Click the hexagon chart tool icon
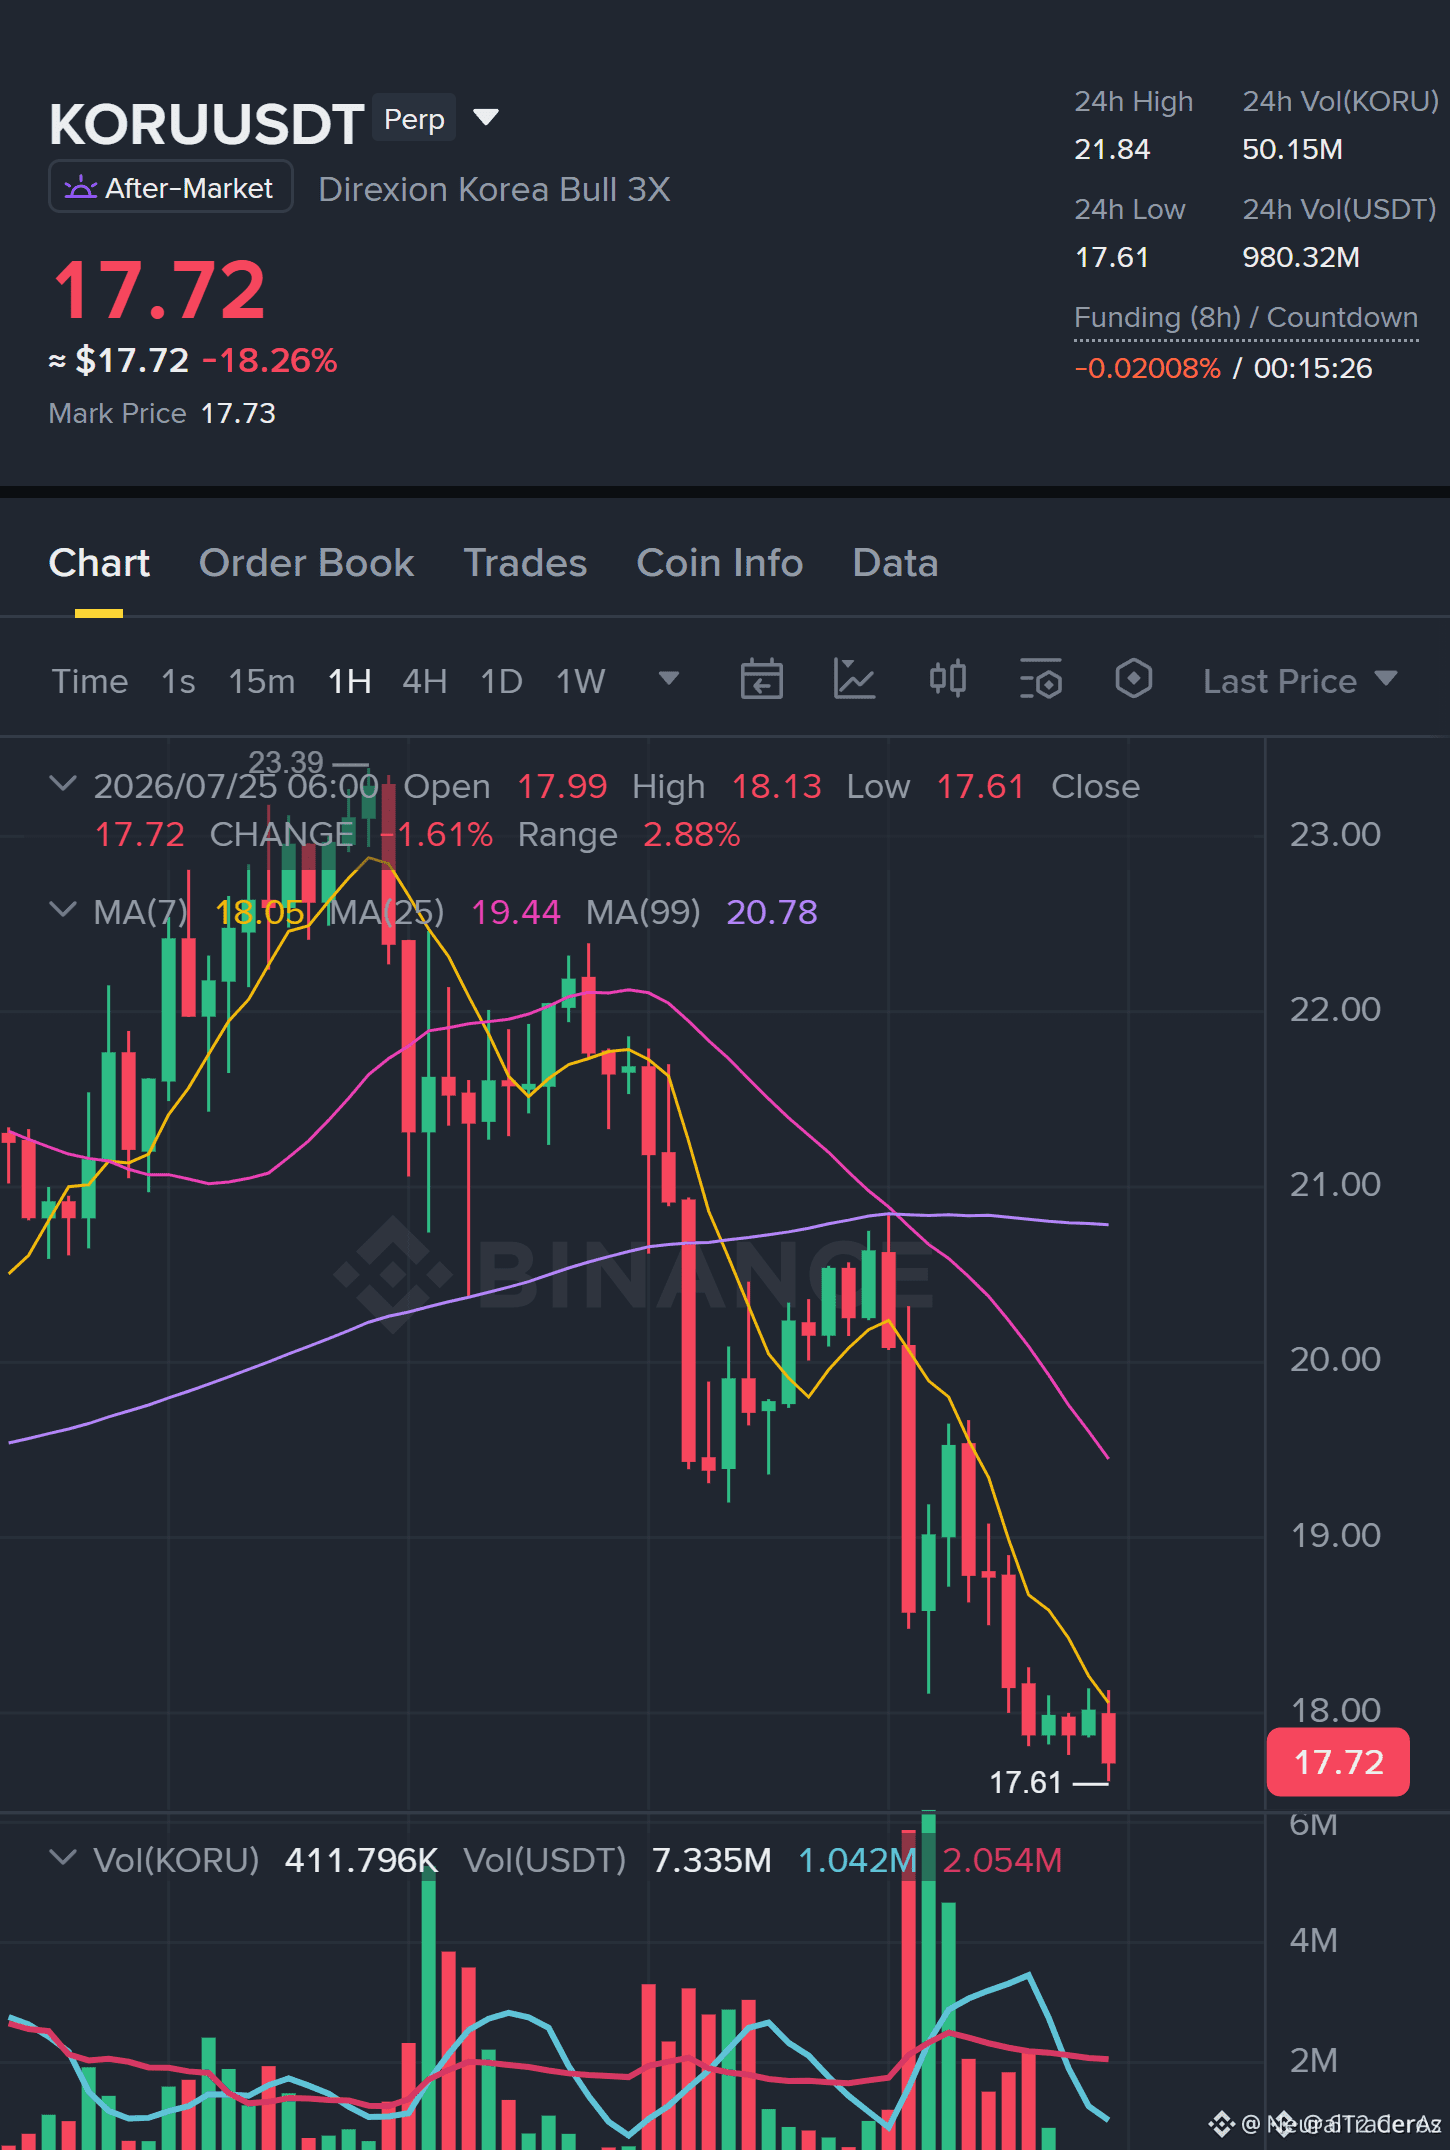Viewport: 1450px width, 2150px height. [x=1133, y=679]
